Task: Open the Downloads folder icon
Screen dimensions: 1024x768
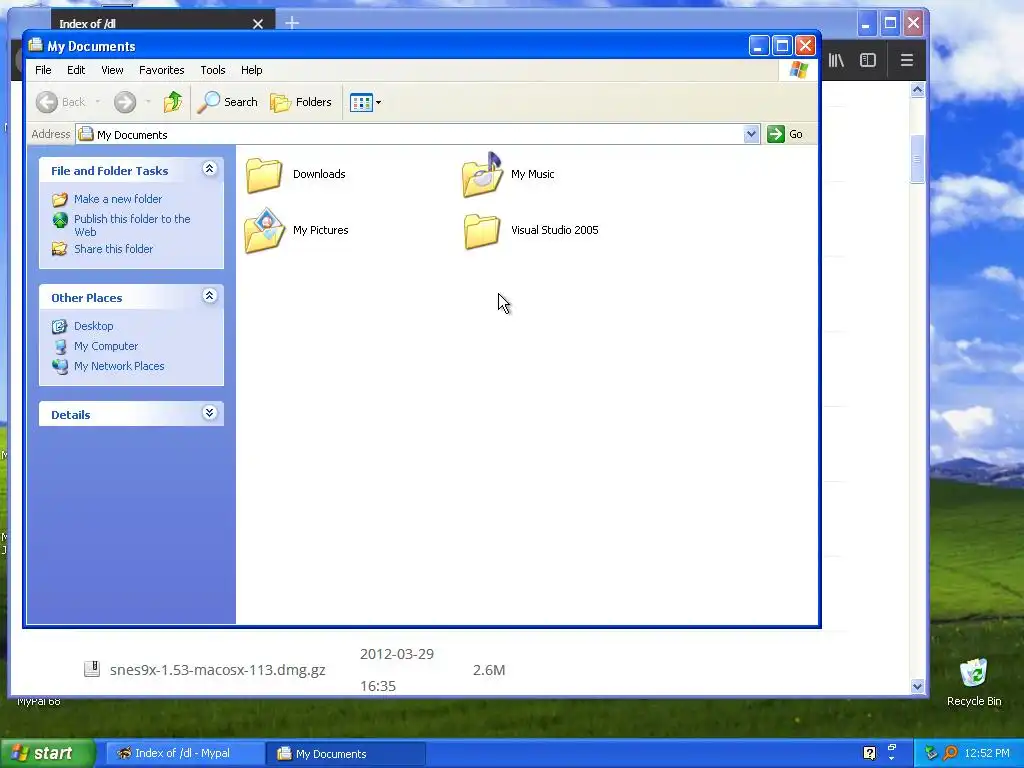Action: [x=264, y=175]
